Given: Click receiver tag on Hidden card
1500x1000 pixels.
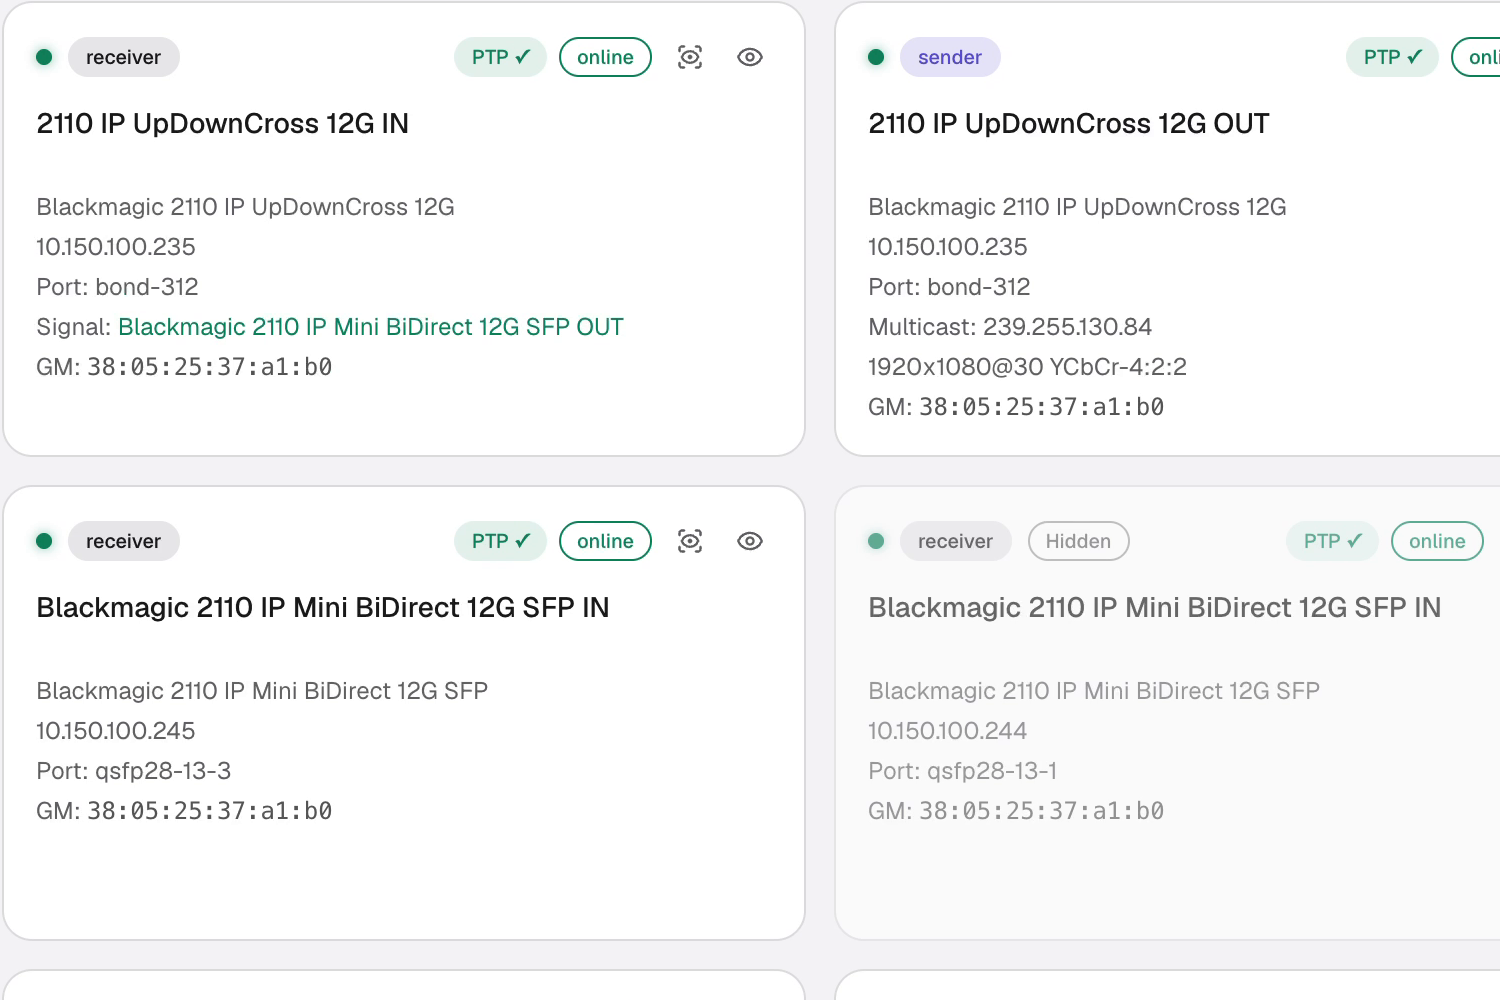Looking at the screenshot, I should [956, 541].
